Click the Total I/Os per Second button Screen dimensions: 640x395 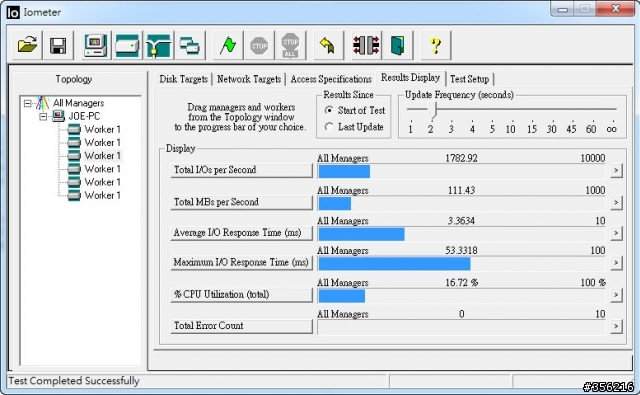pos(241,170)
